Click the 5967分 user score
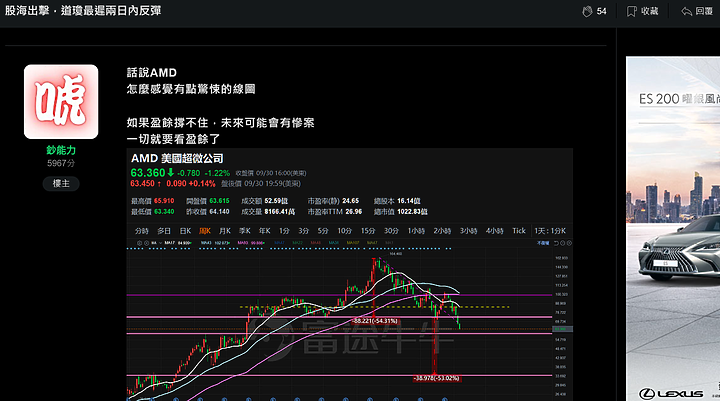 (61, 163)
